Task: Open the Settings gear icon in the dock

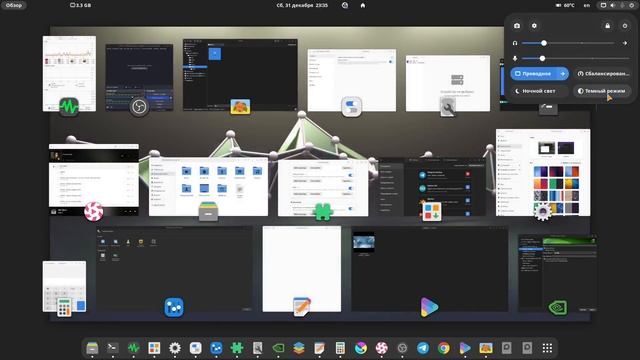Action: pos(175,348)
